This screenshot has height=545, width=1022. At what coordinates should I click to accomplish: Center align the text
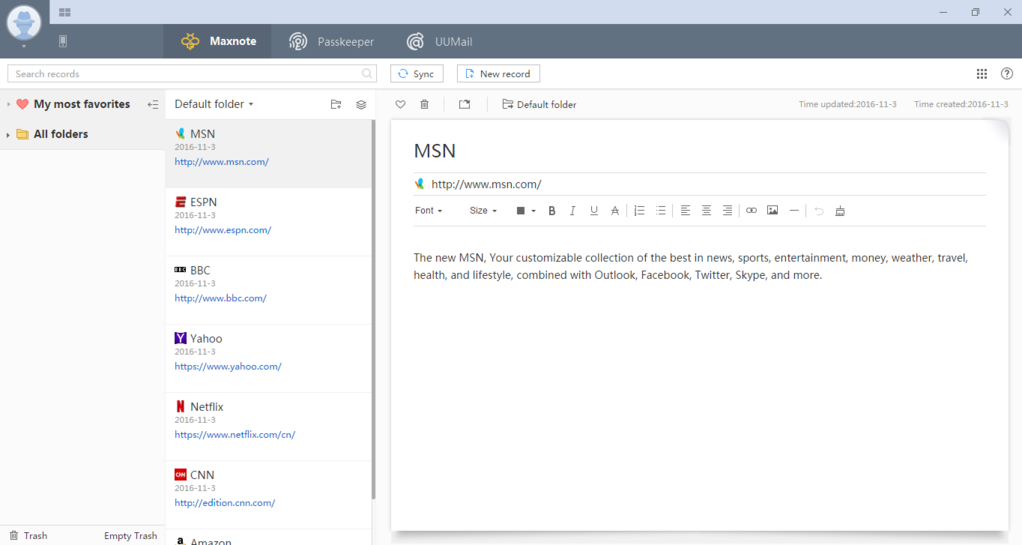[706, 211]
